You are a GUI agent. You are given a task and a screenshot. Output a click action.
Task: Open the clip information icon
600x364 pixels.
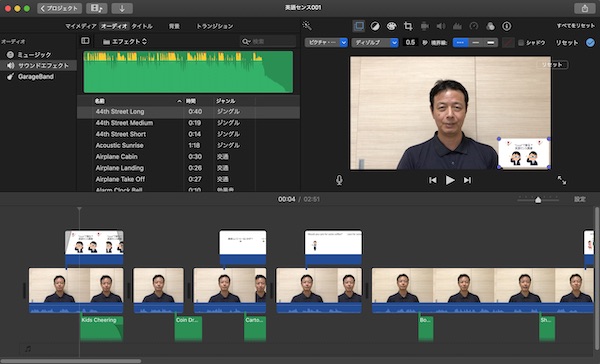(x=507, y=26)
